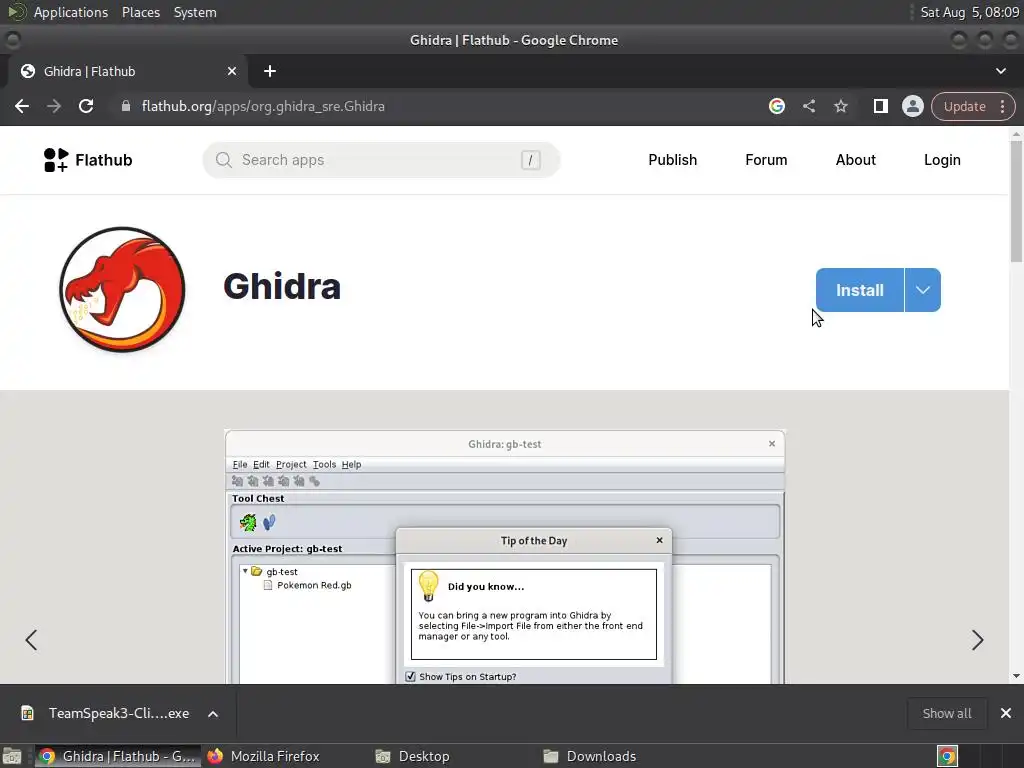
Task: Expand TeamSpeak3 download options chevron
Action: [213, 714]
